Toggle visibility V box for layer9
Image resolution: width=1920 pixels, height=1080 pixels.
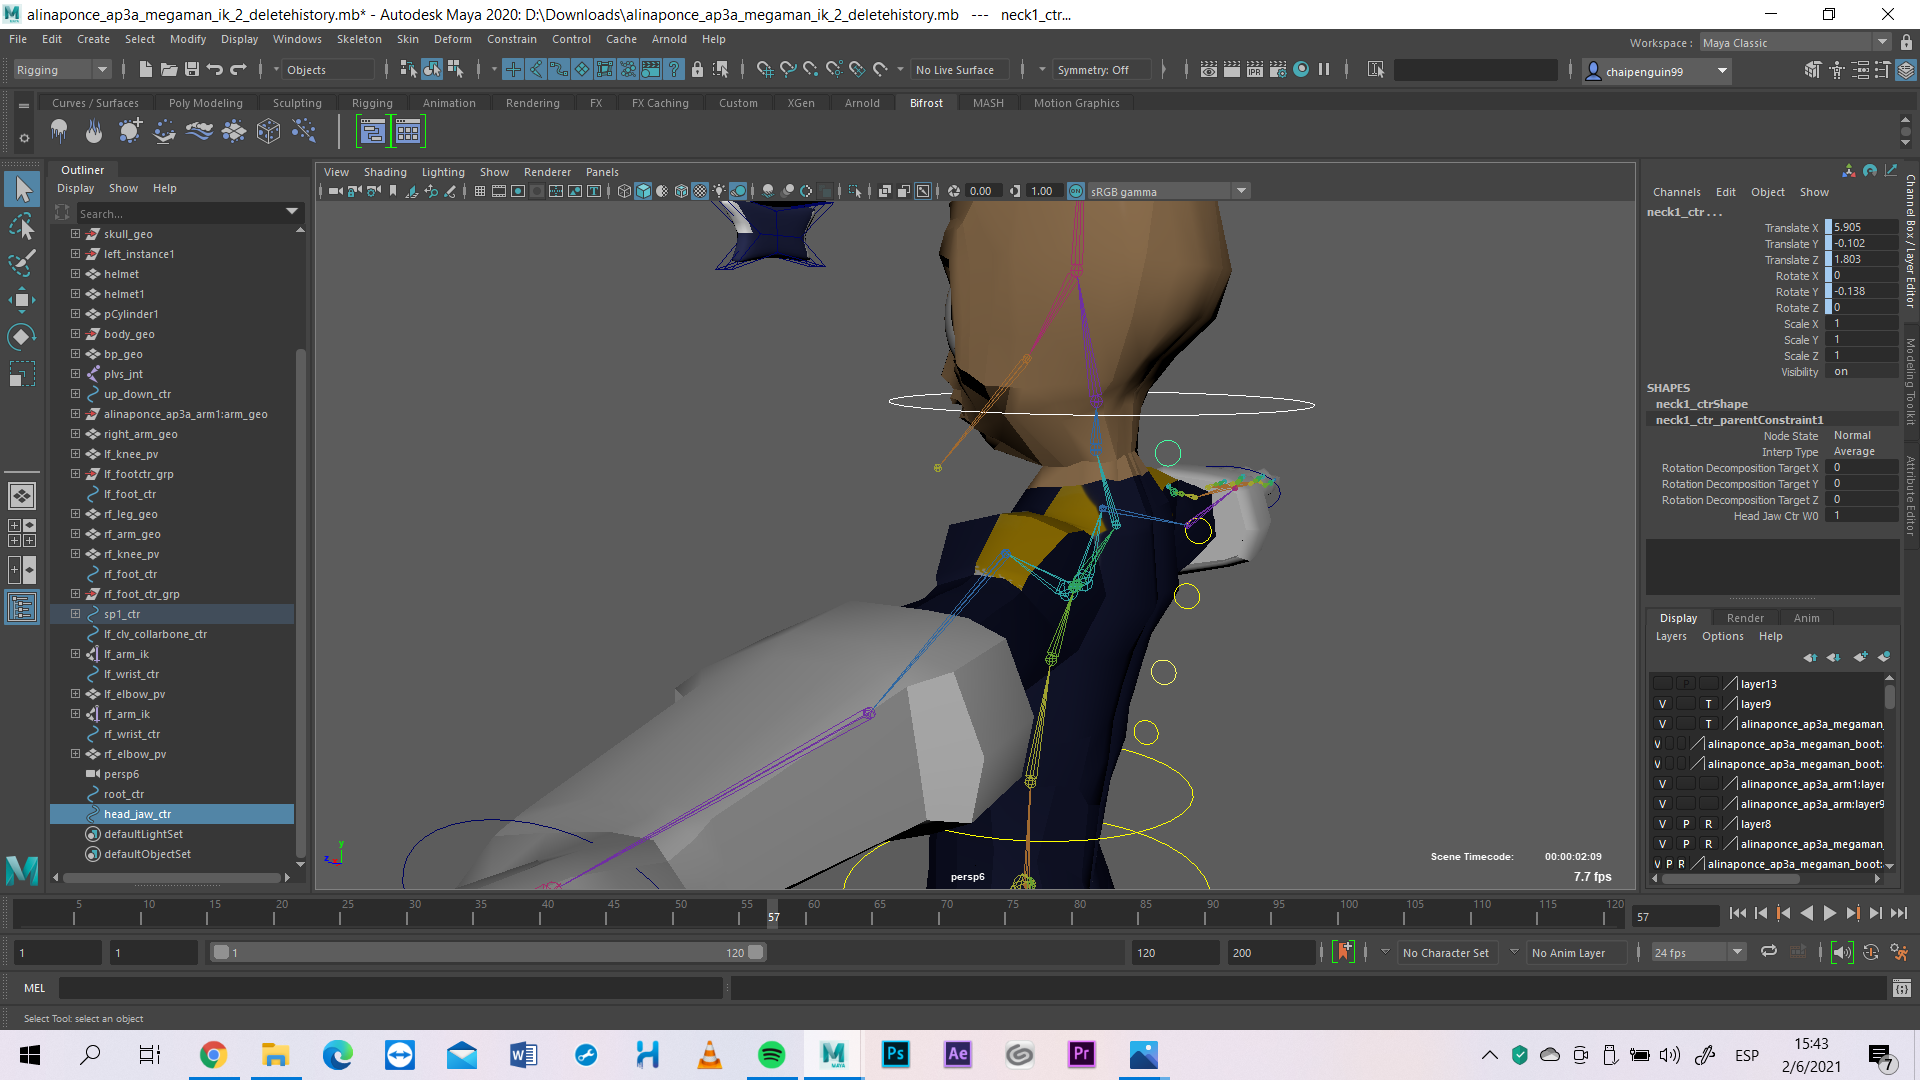coord(1662,704)
